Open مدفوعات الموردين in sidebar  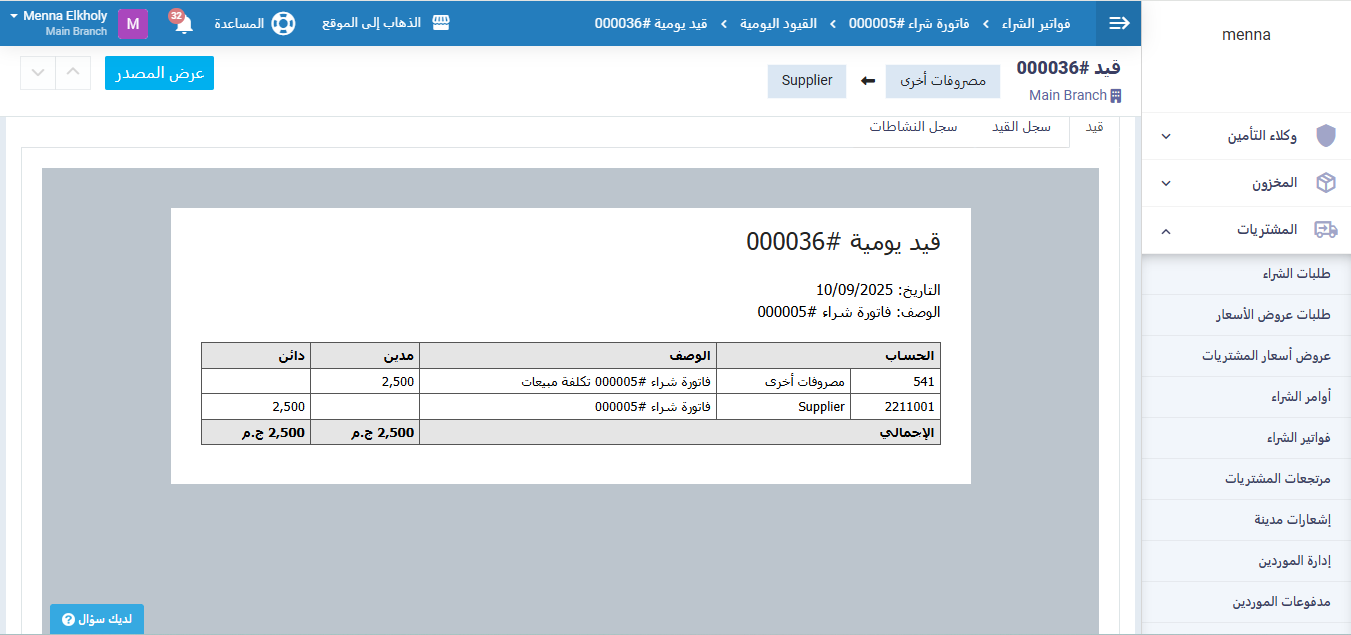(1246, 602)
